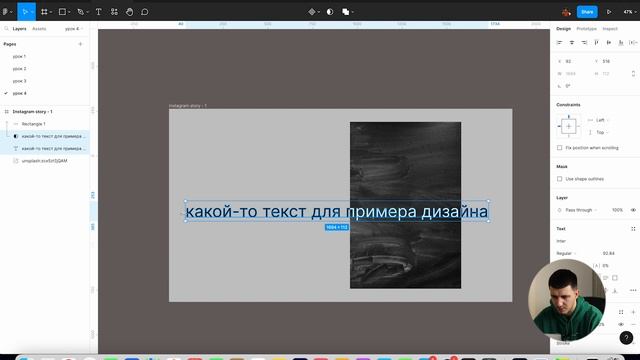
Task: Open Frame tool dropdown arrow
Action: pos(50,12)
